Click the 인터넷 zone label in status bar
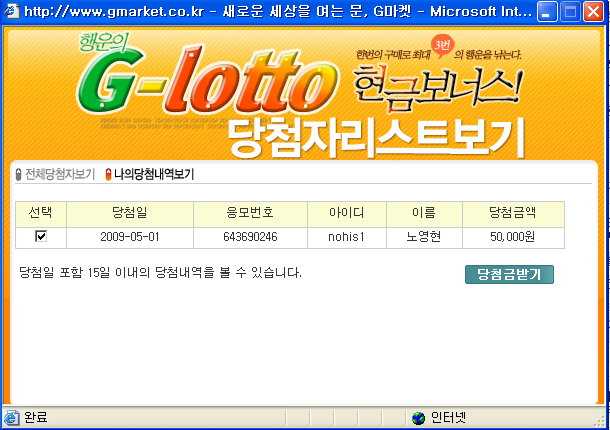This screenshot has height=430, width=610. pos(448,418)
